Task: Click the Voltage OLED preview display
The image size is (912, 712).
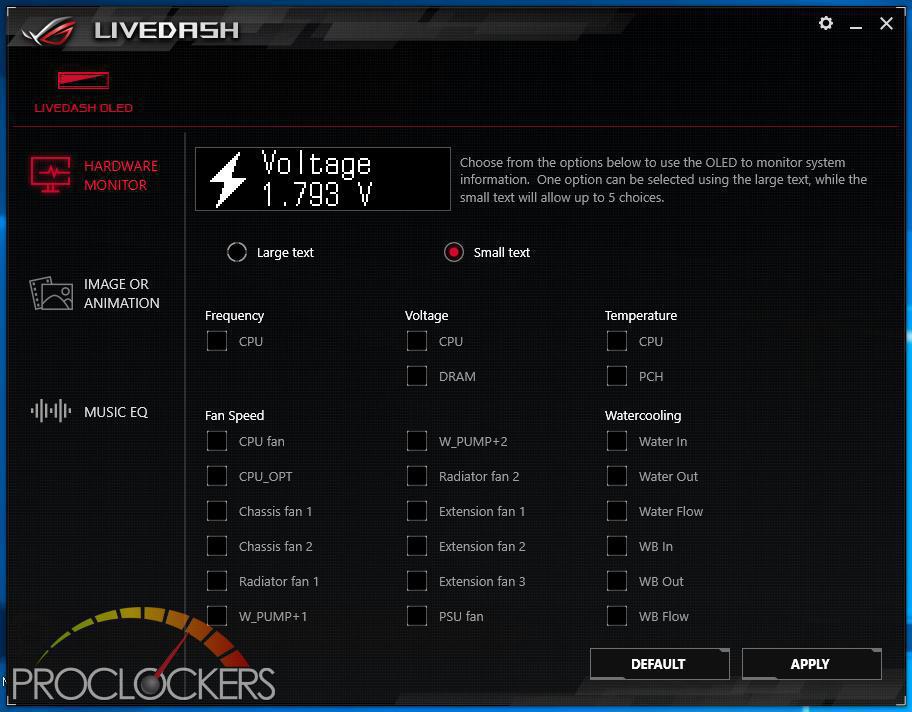Action: (323, 179)
